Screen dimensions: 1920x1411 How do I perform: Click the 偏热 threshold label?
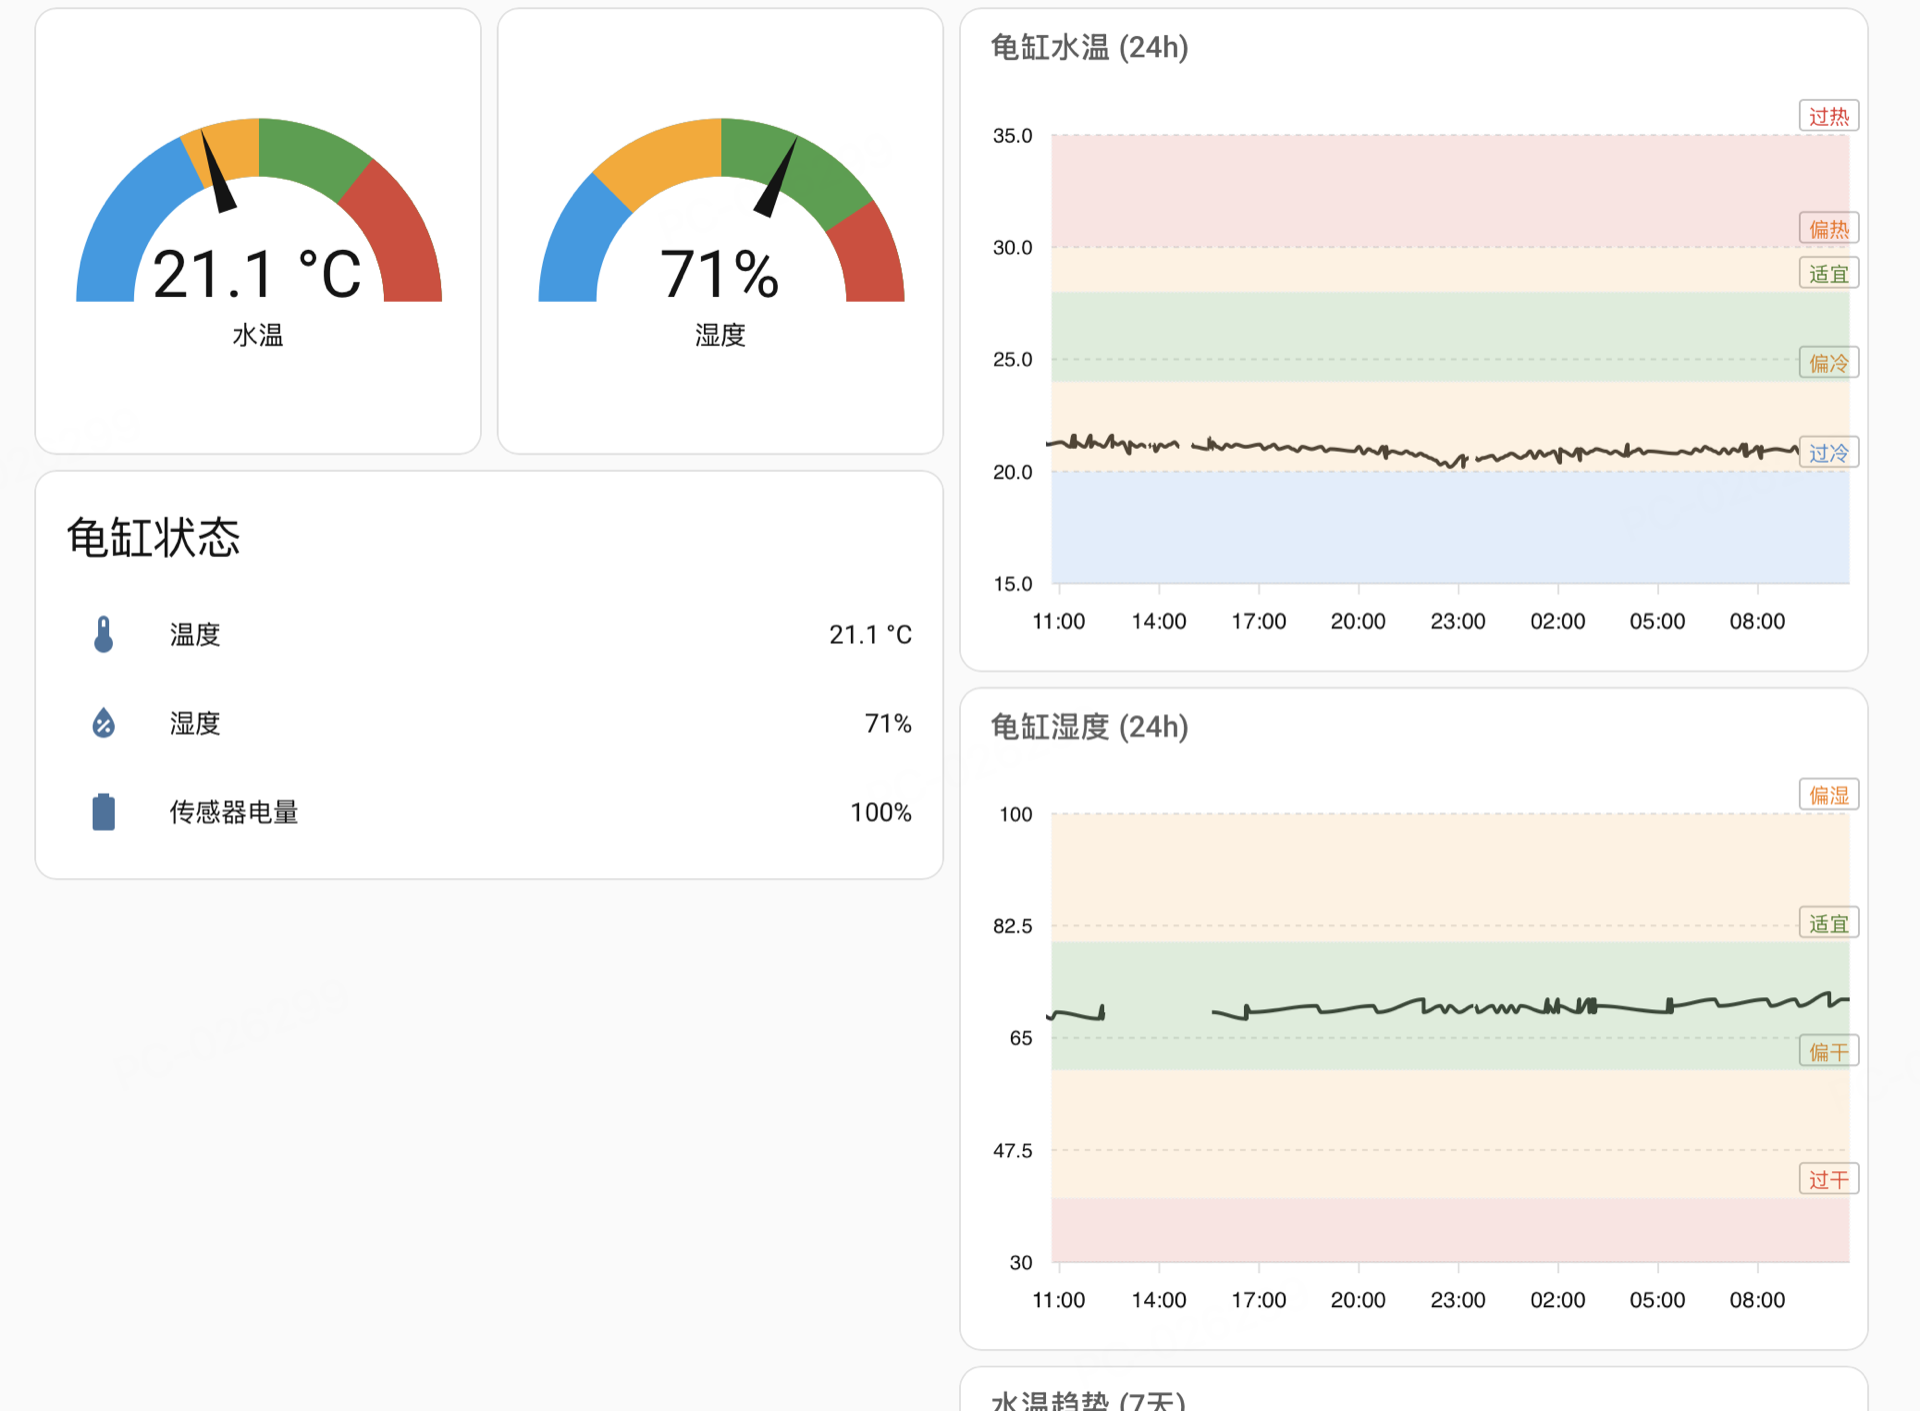click(x=1828, y=229)
